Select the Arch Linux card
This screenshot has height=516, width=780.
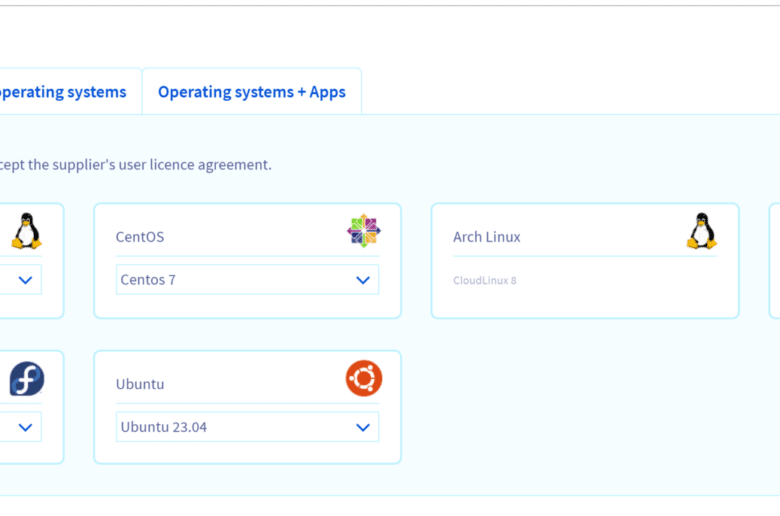coord(585,261)
